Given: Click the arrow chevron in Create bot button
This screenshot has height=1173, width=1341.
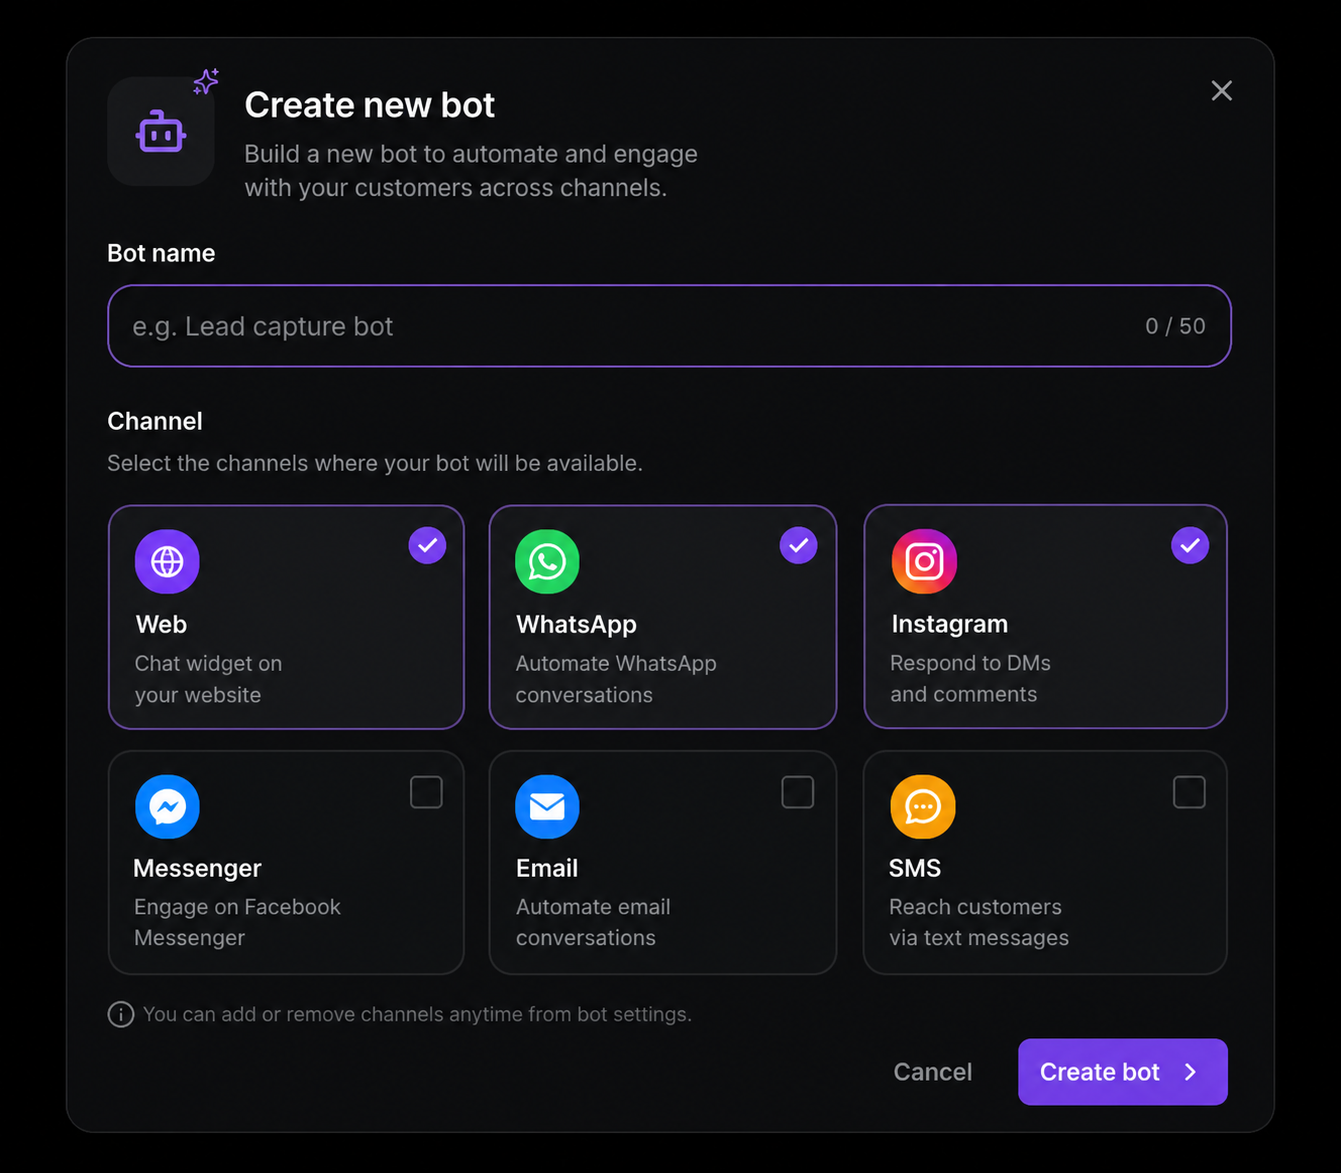Looking at the screenshot, I should [x=1190, y=1072].
